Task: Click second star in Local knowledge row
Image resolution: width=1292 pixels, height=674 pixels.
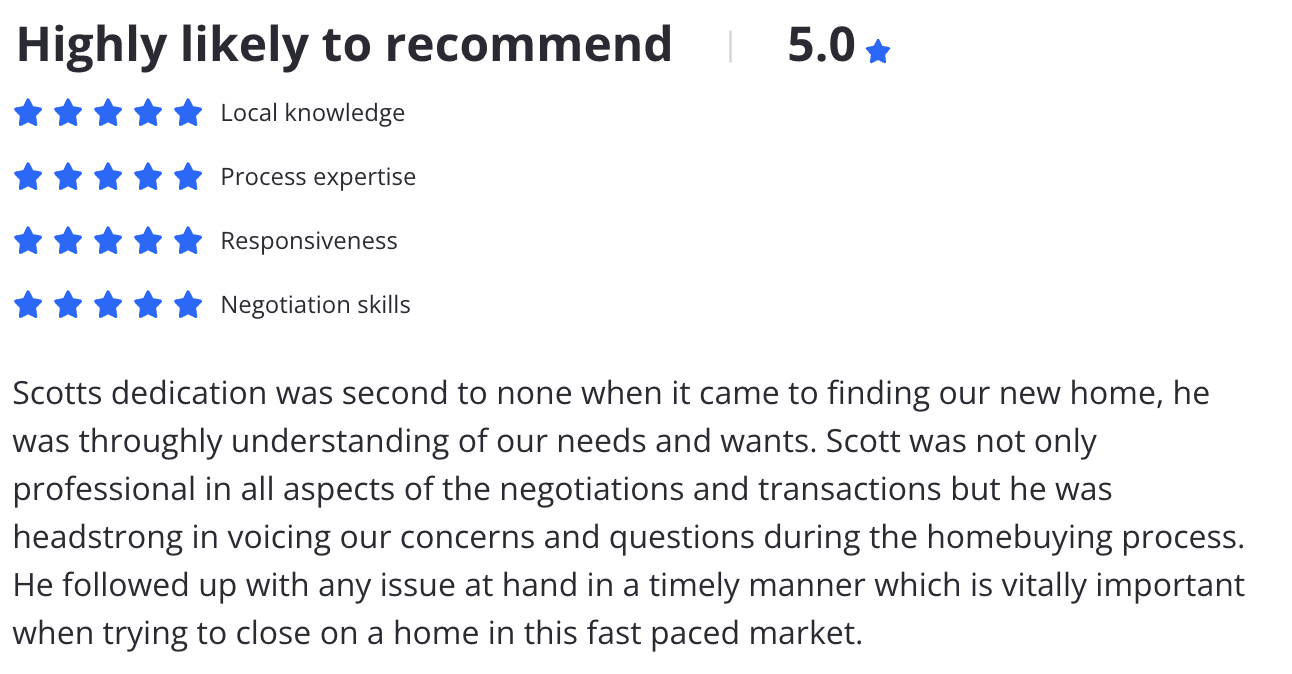Action: point(68,113)
